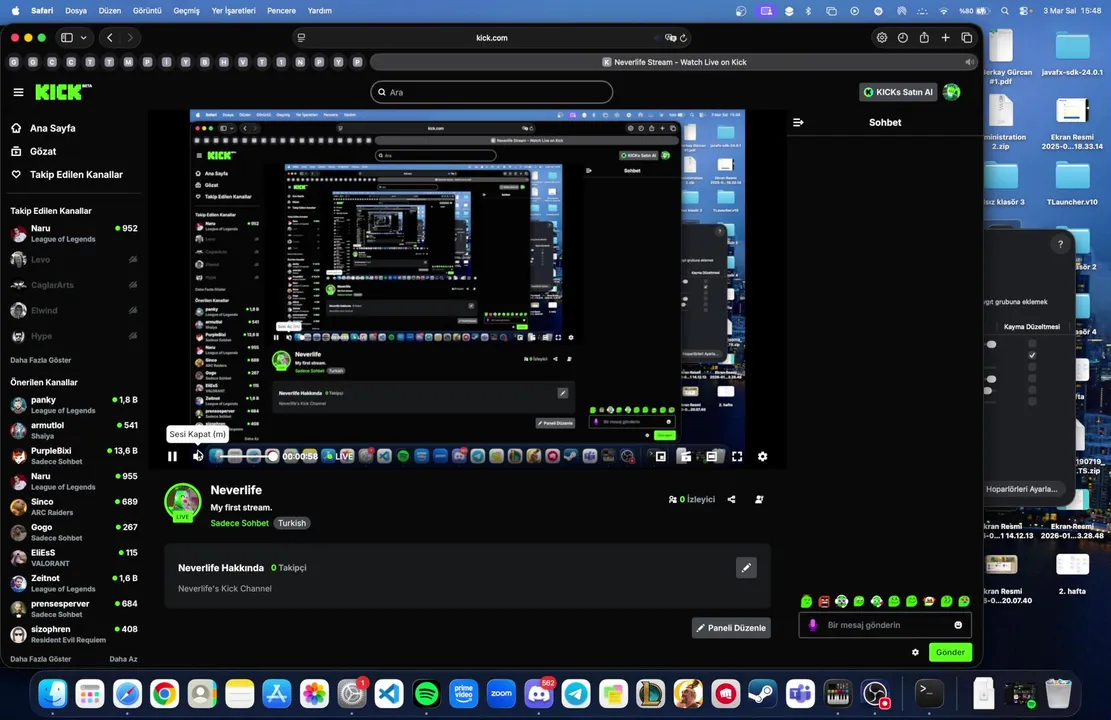Open Sadece Sohbet category link

click(x=239, y=523)
